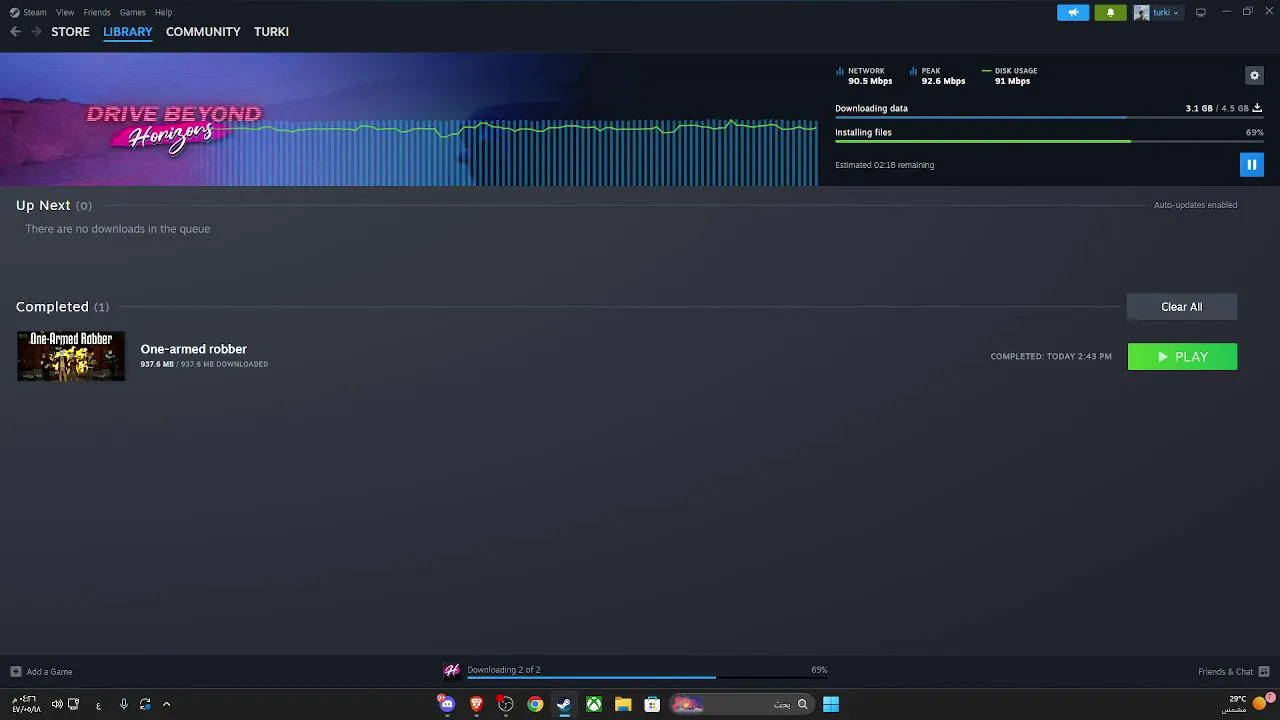The width and height of the screenshot is (1280, 720).
Task: Click the Estimated 02:18 remaining text
Action: [x=884, y=165]
